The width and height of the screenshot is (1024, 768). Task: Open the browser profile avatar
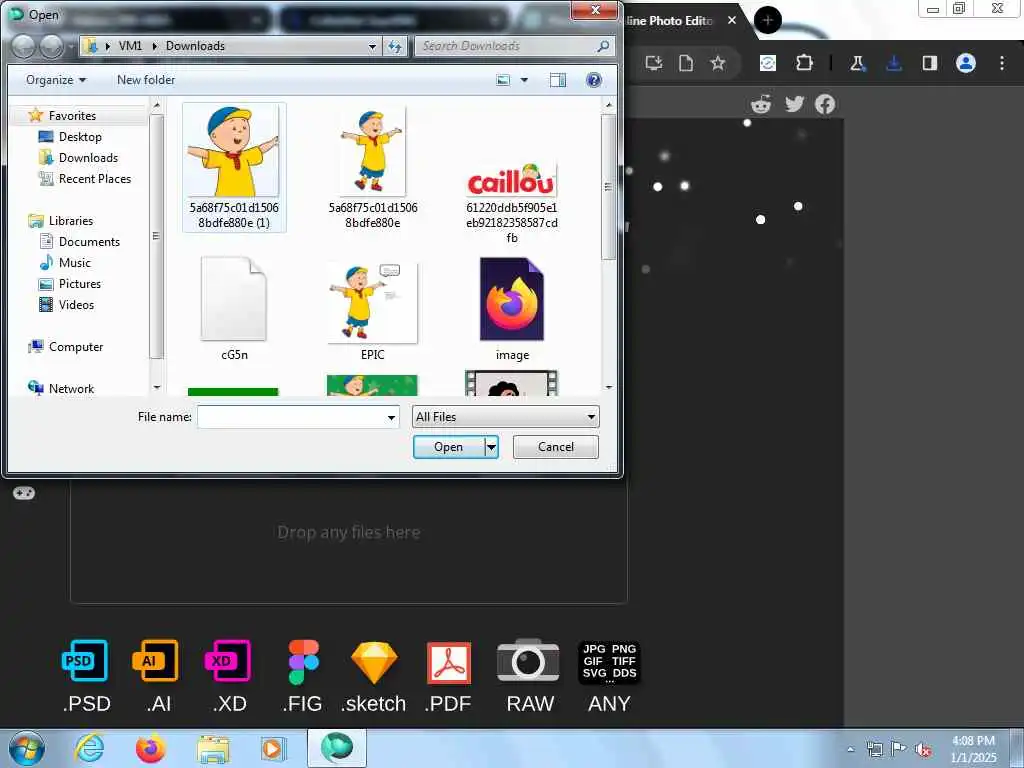coord(966,63)
